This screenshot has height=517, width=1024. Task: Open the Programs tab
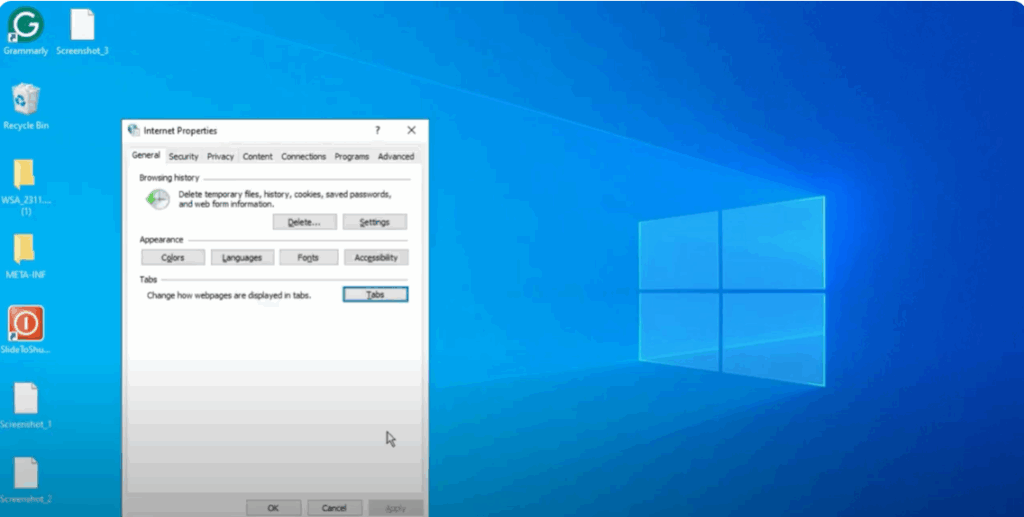pyautogui.click(x=352, y=157)
